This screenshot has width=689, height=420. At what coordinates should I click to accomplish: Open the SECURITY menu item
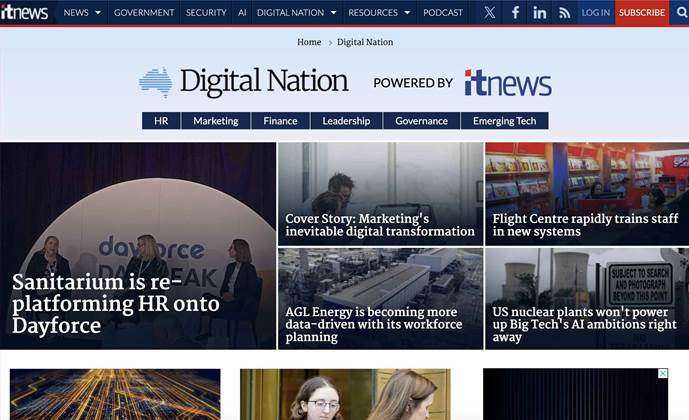[x=206, y=13]
